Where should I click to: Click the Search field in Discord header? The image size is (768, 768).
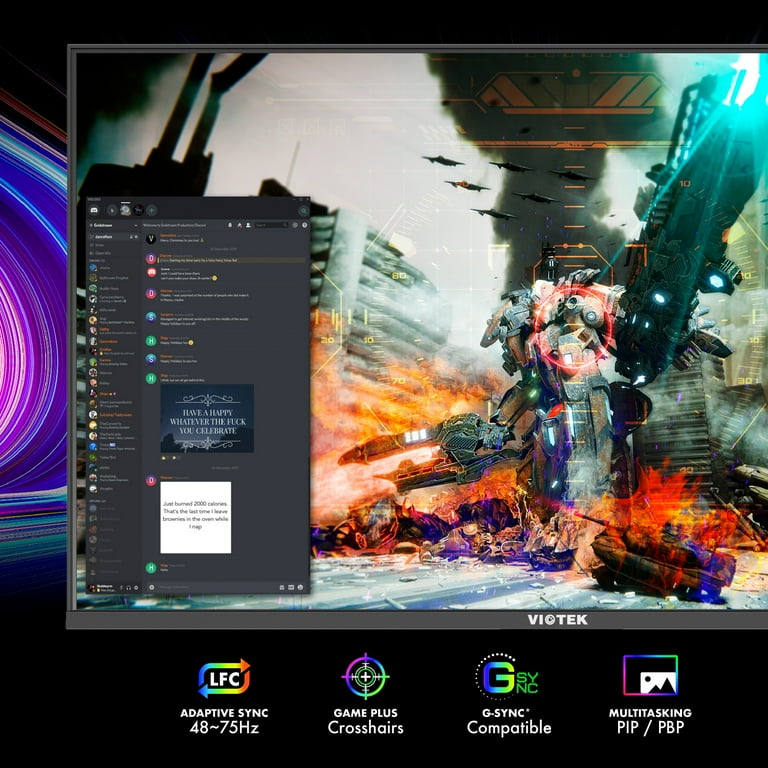[271, 225]
